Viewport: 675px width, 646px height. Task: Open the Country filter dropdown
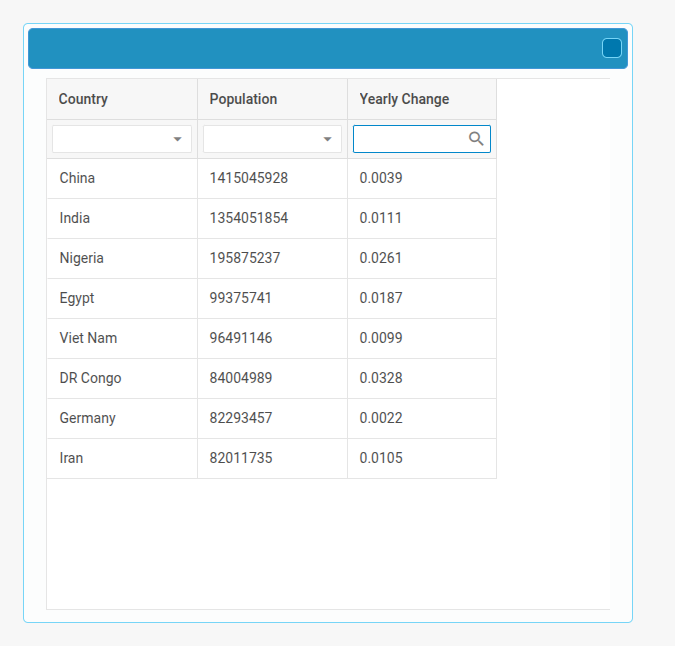(x=178, y=139)
